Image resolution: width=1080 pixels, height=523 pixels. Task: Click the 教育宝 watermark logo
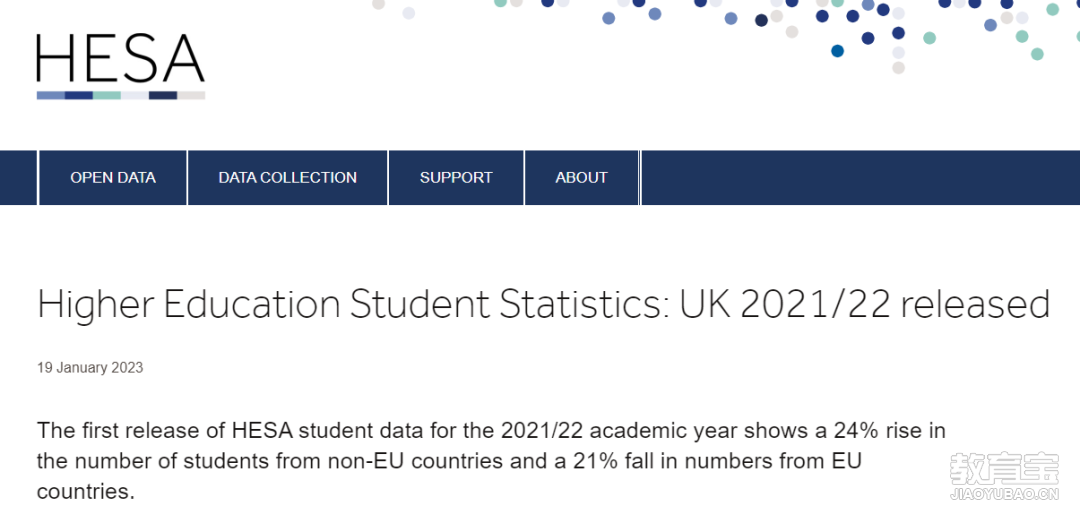(1004, 469)
